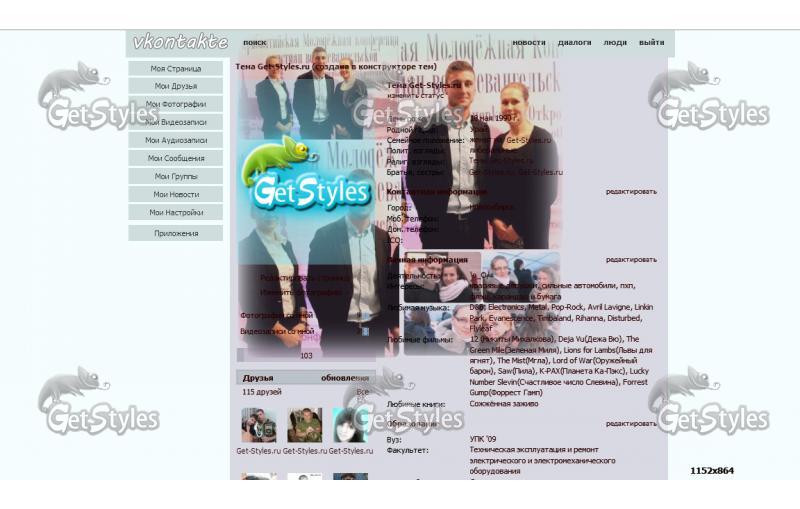Open the first friend's avatar thumbnail
This screenshot has height=509, width=800.
[x=259, y=425]
